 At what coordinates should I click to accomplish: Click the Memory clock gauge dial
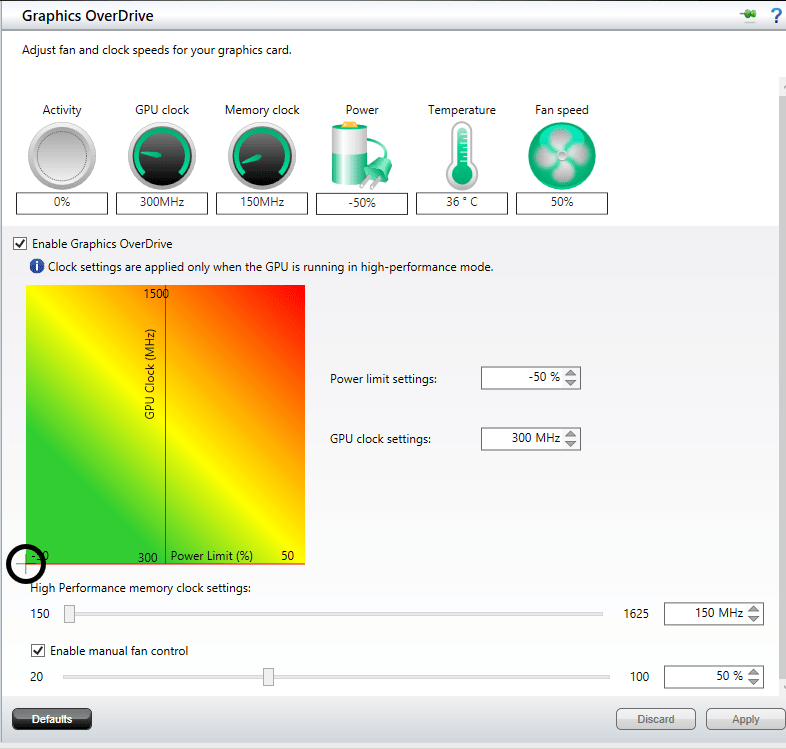pyautogui.click(x=262, y=156)
